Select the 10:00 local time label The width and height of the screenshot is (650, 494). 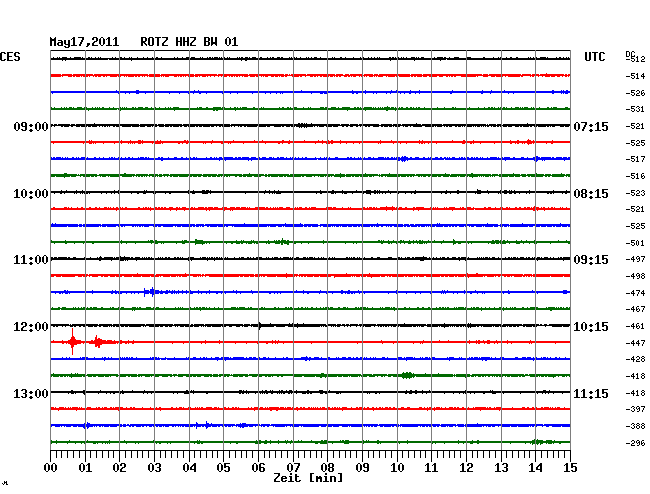tap(31, 194)
